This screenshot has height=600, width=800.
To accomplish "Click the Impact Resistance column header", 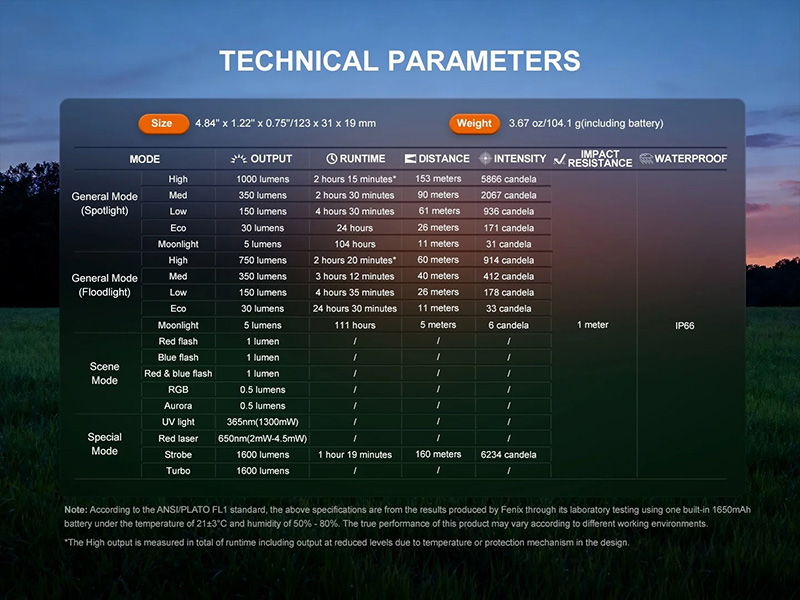I will (x=593, y=158).
